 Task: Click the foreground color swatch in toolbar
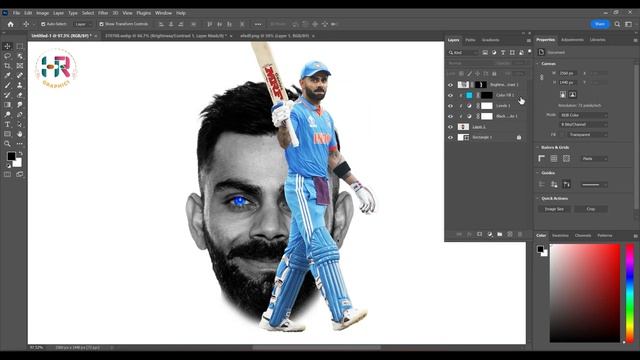click(x=11, y=156)
